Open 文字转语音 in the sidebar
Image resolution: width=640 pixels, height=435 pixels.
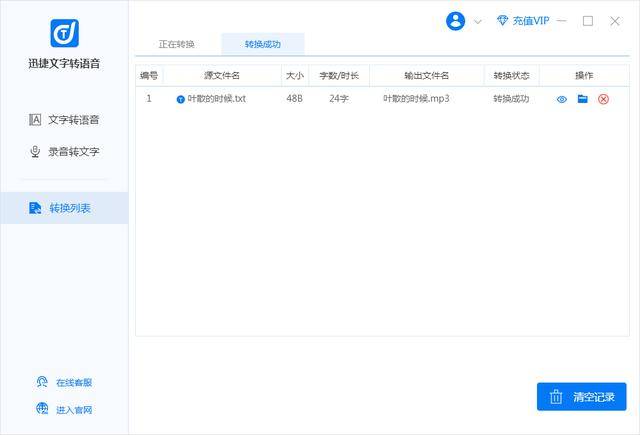(x=64, y=120)
